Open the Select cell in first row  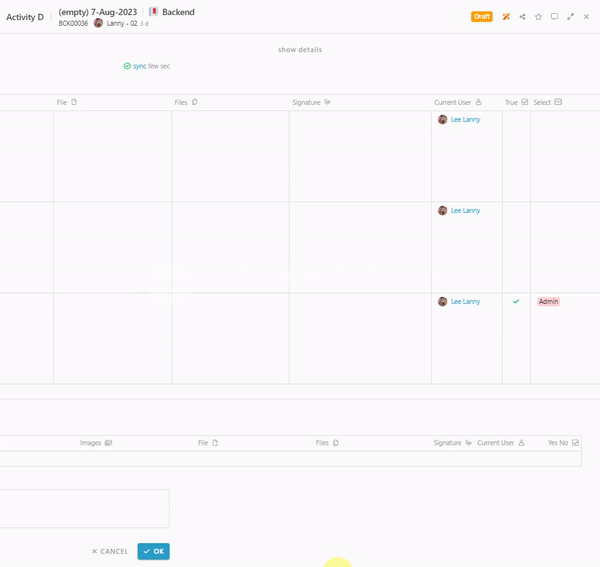point(564,155)
